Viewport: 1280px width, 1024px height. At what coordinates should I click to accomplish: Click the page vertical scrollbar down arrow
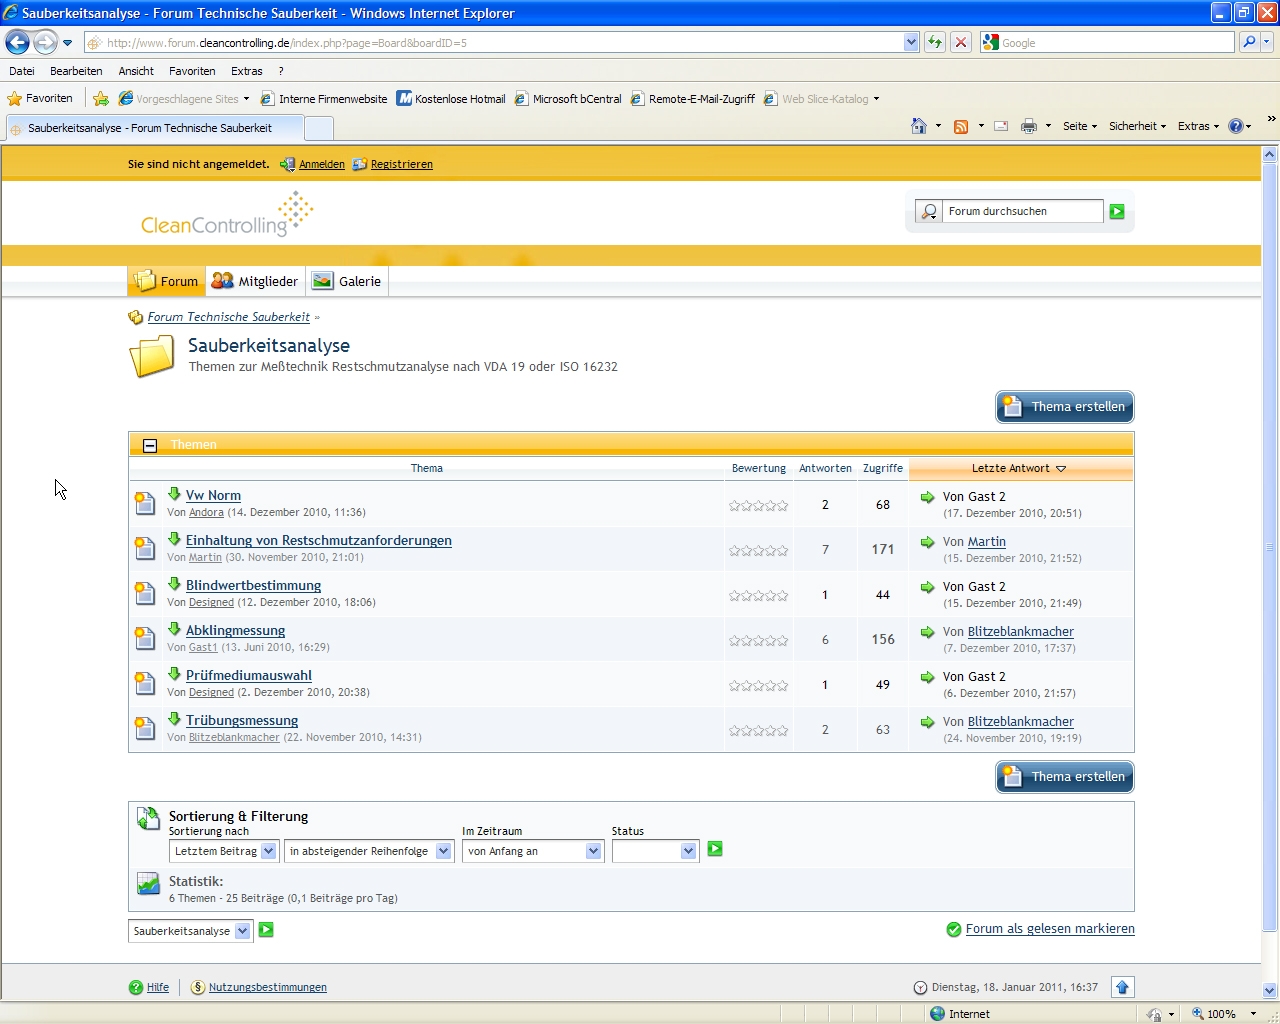(1270, 990)
